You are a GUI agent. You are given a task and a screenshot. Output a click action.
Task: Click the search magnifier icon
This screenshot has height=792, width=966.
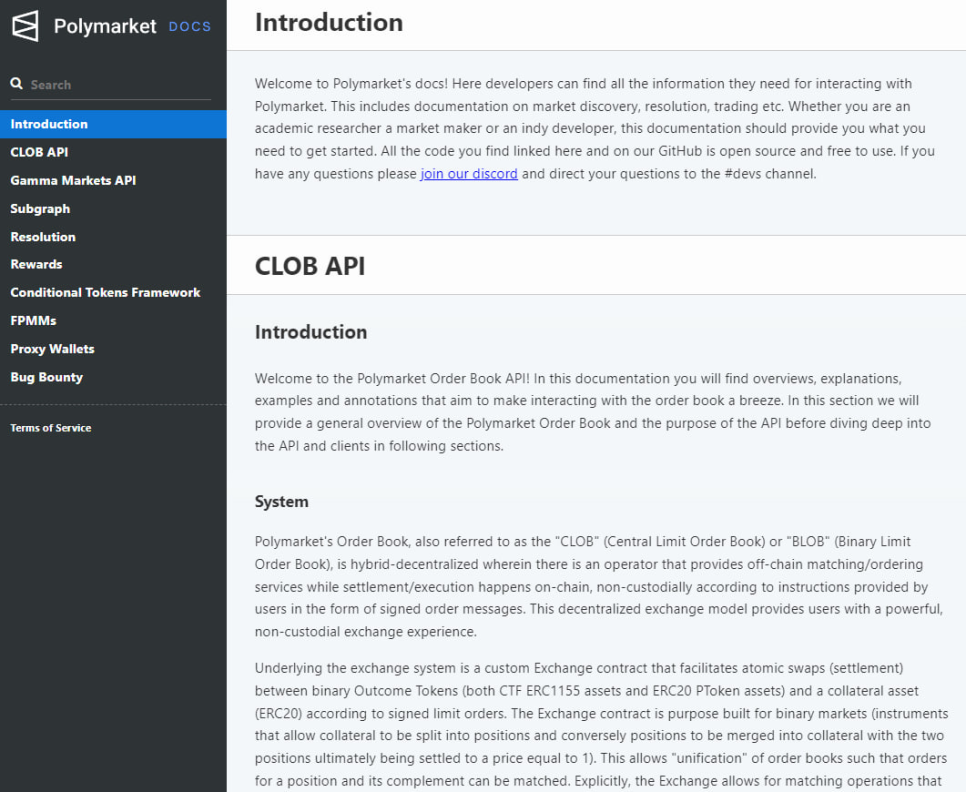(17, 84)
